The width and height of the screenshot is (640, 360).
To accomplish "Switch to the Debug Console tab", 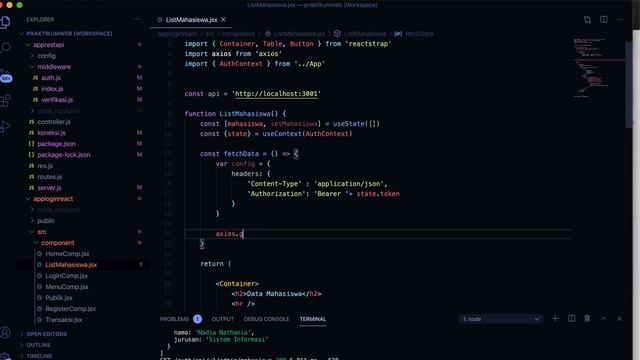I will tap(266, 319).
